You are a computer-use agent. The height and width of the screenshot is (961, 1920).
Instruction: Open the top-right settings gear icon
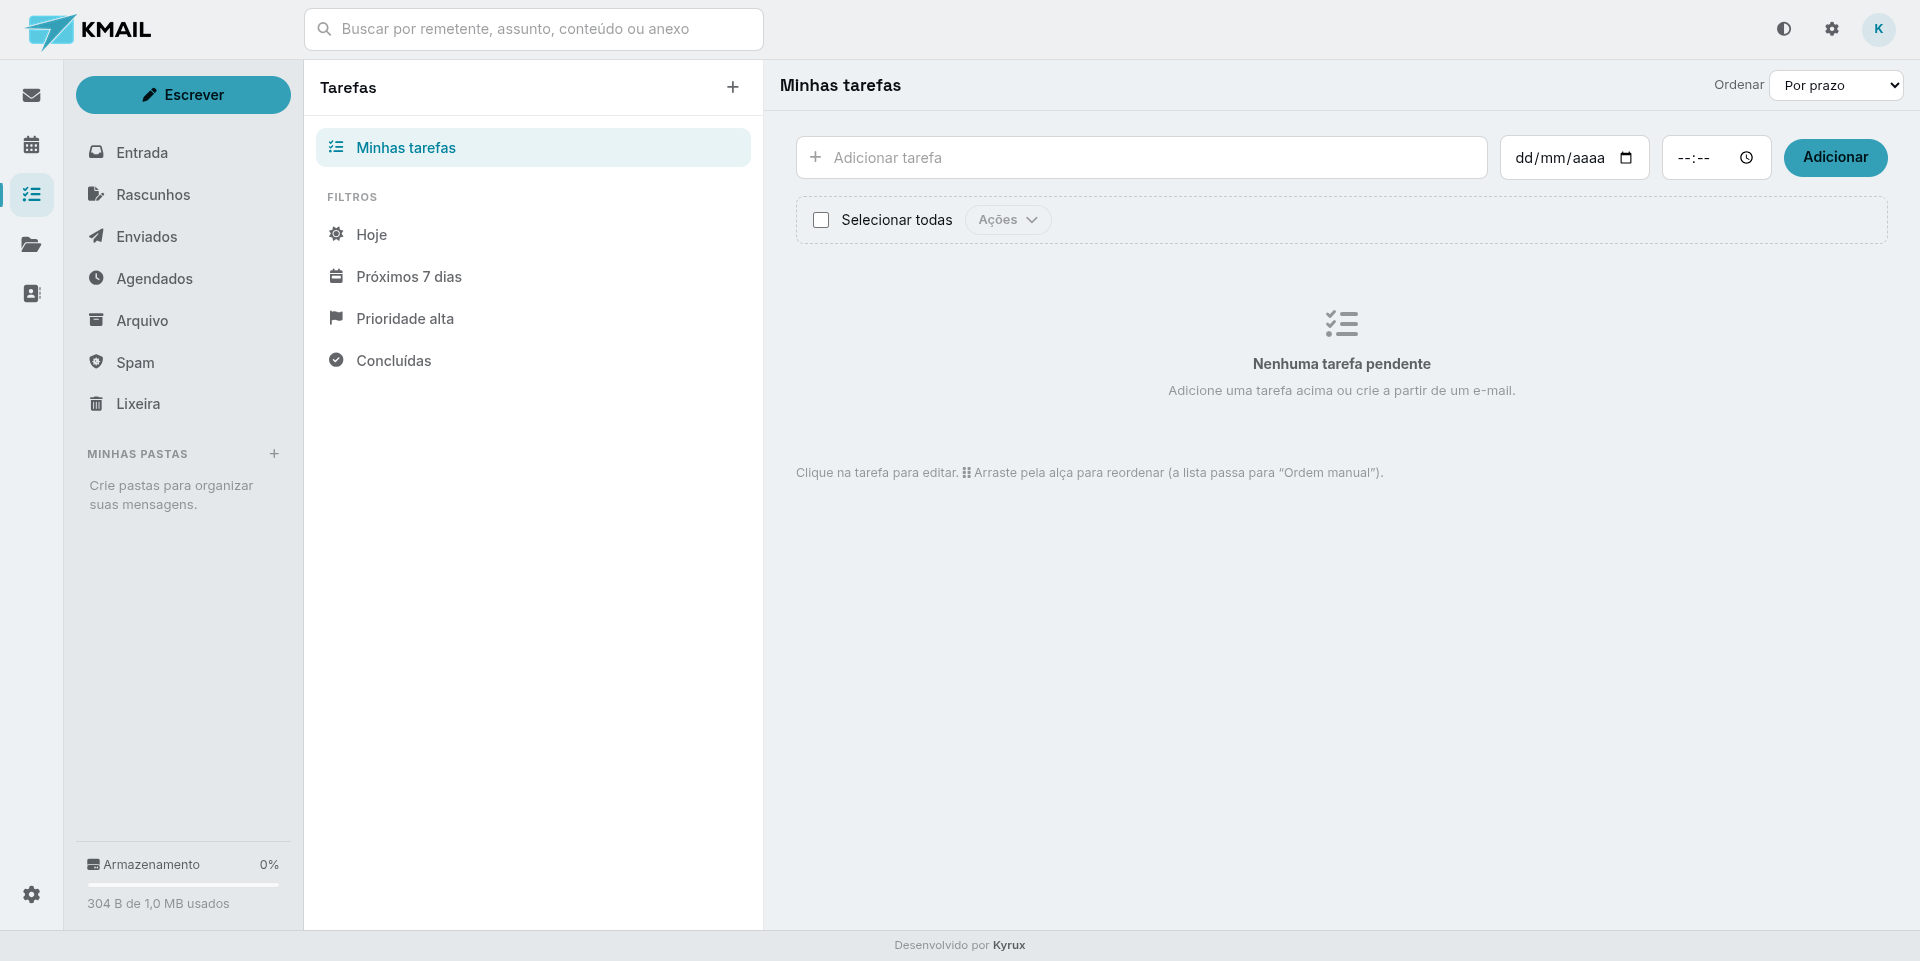coord(1832,29)
